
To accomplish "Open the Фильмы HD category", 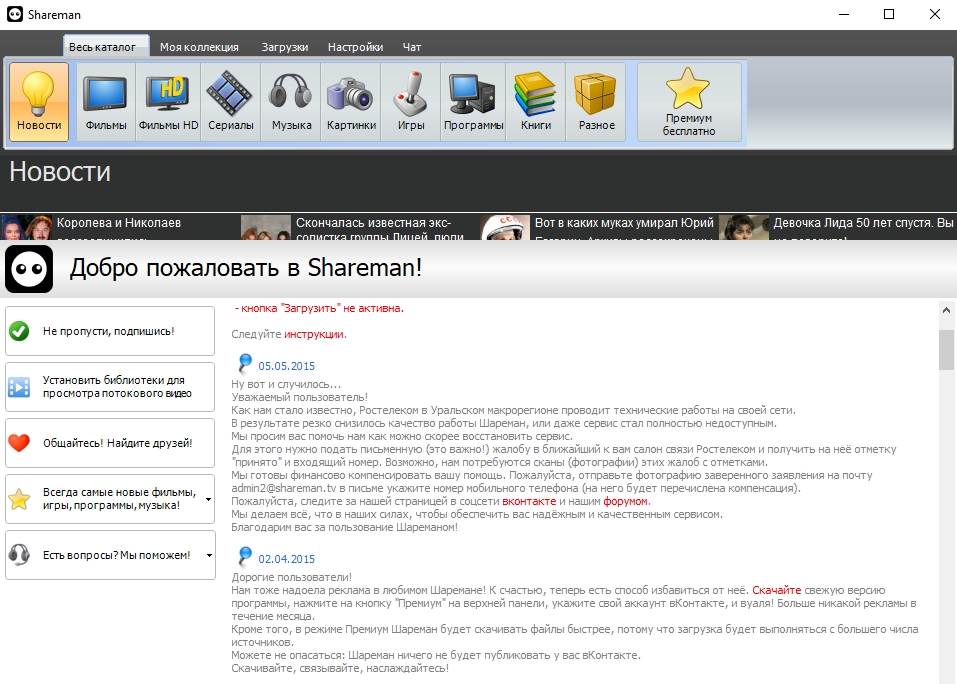I will pos(168,102).
